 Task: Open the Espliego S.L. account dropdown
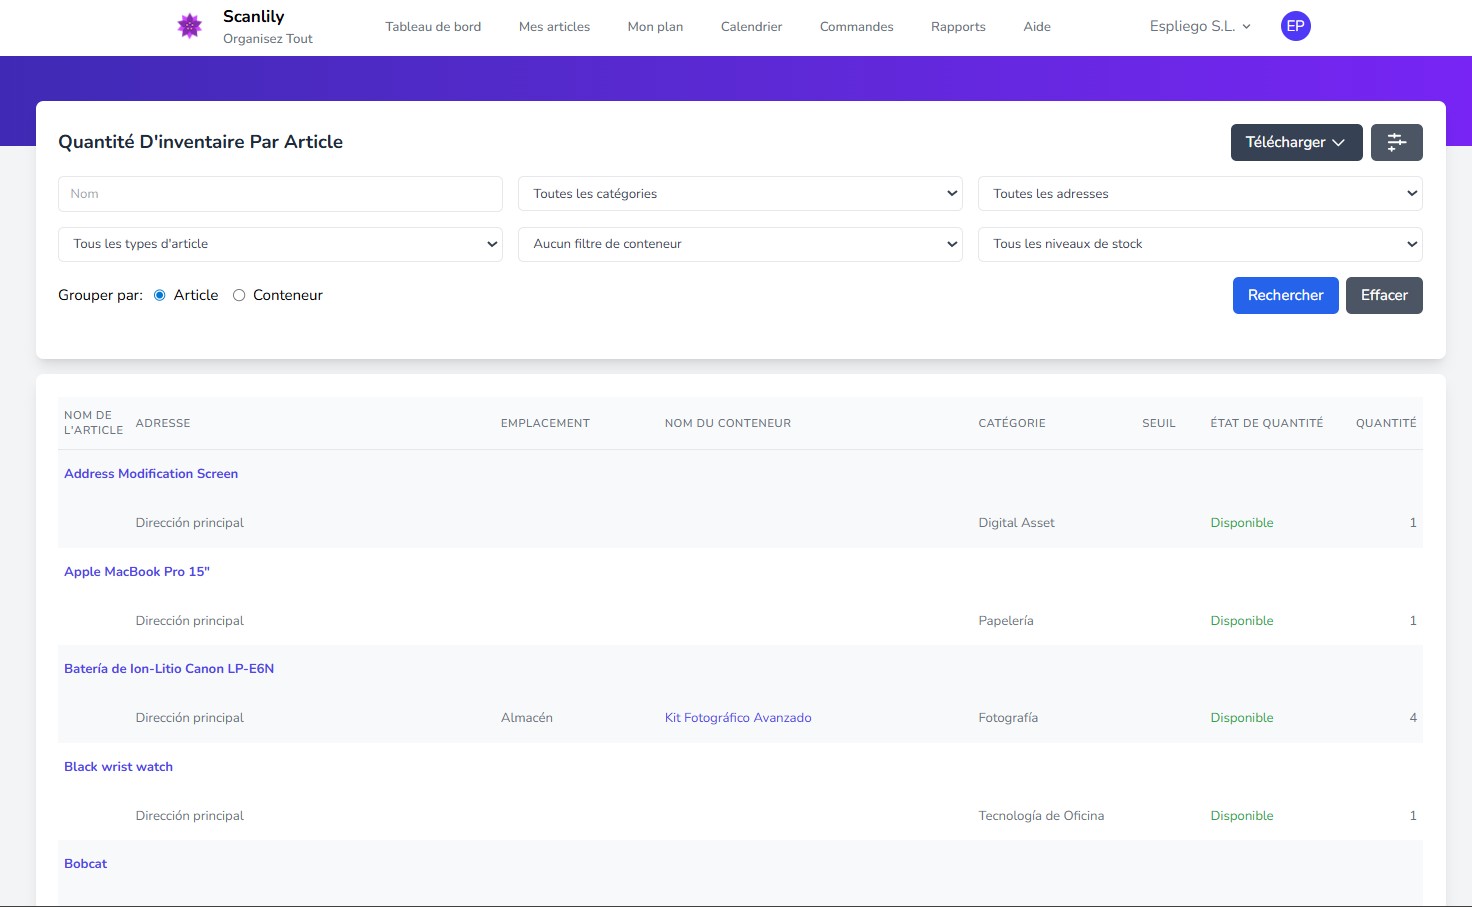(1200, 26)
